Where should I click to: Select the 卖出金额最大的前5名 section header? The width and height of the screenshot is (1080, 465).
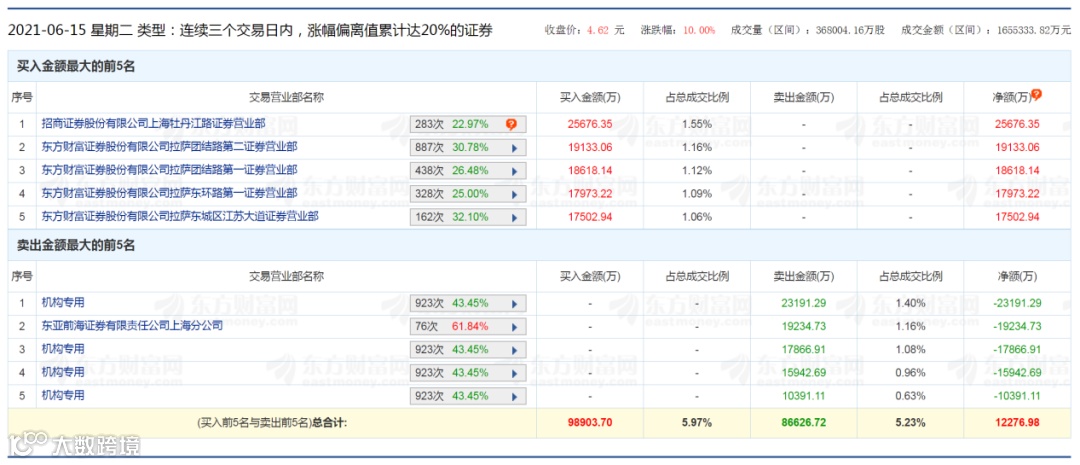pyautogui.click(x=76, y=246)
